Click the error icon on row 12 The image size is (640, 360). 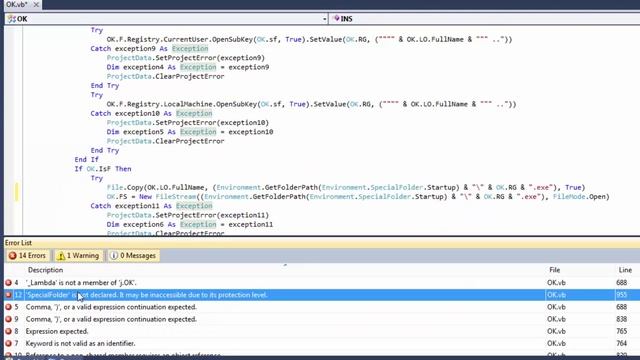[8, 295]
